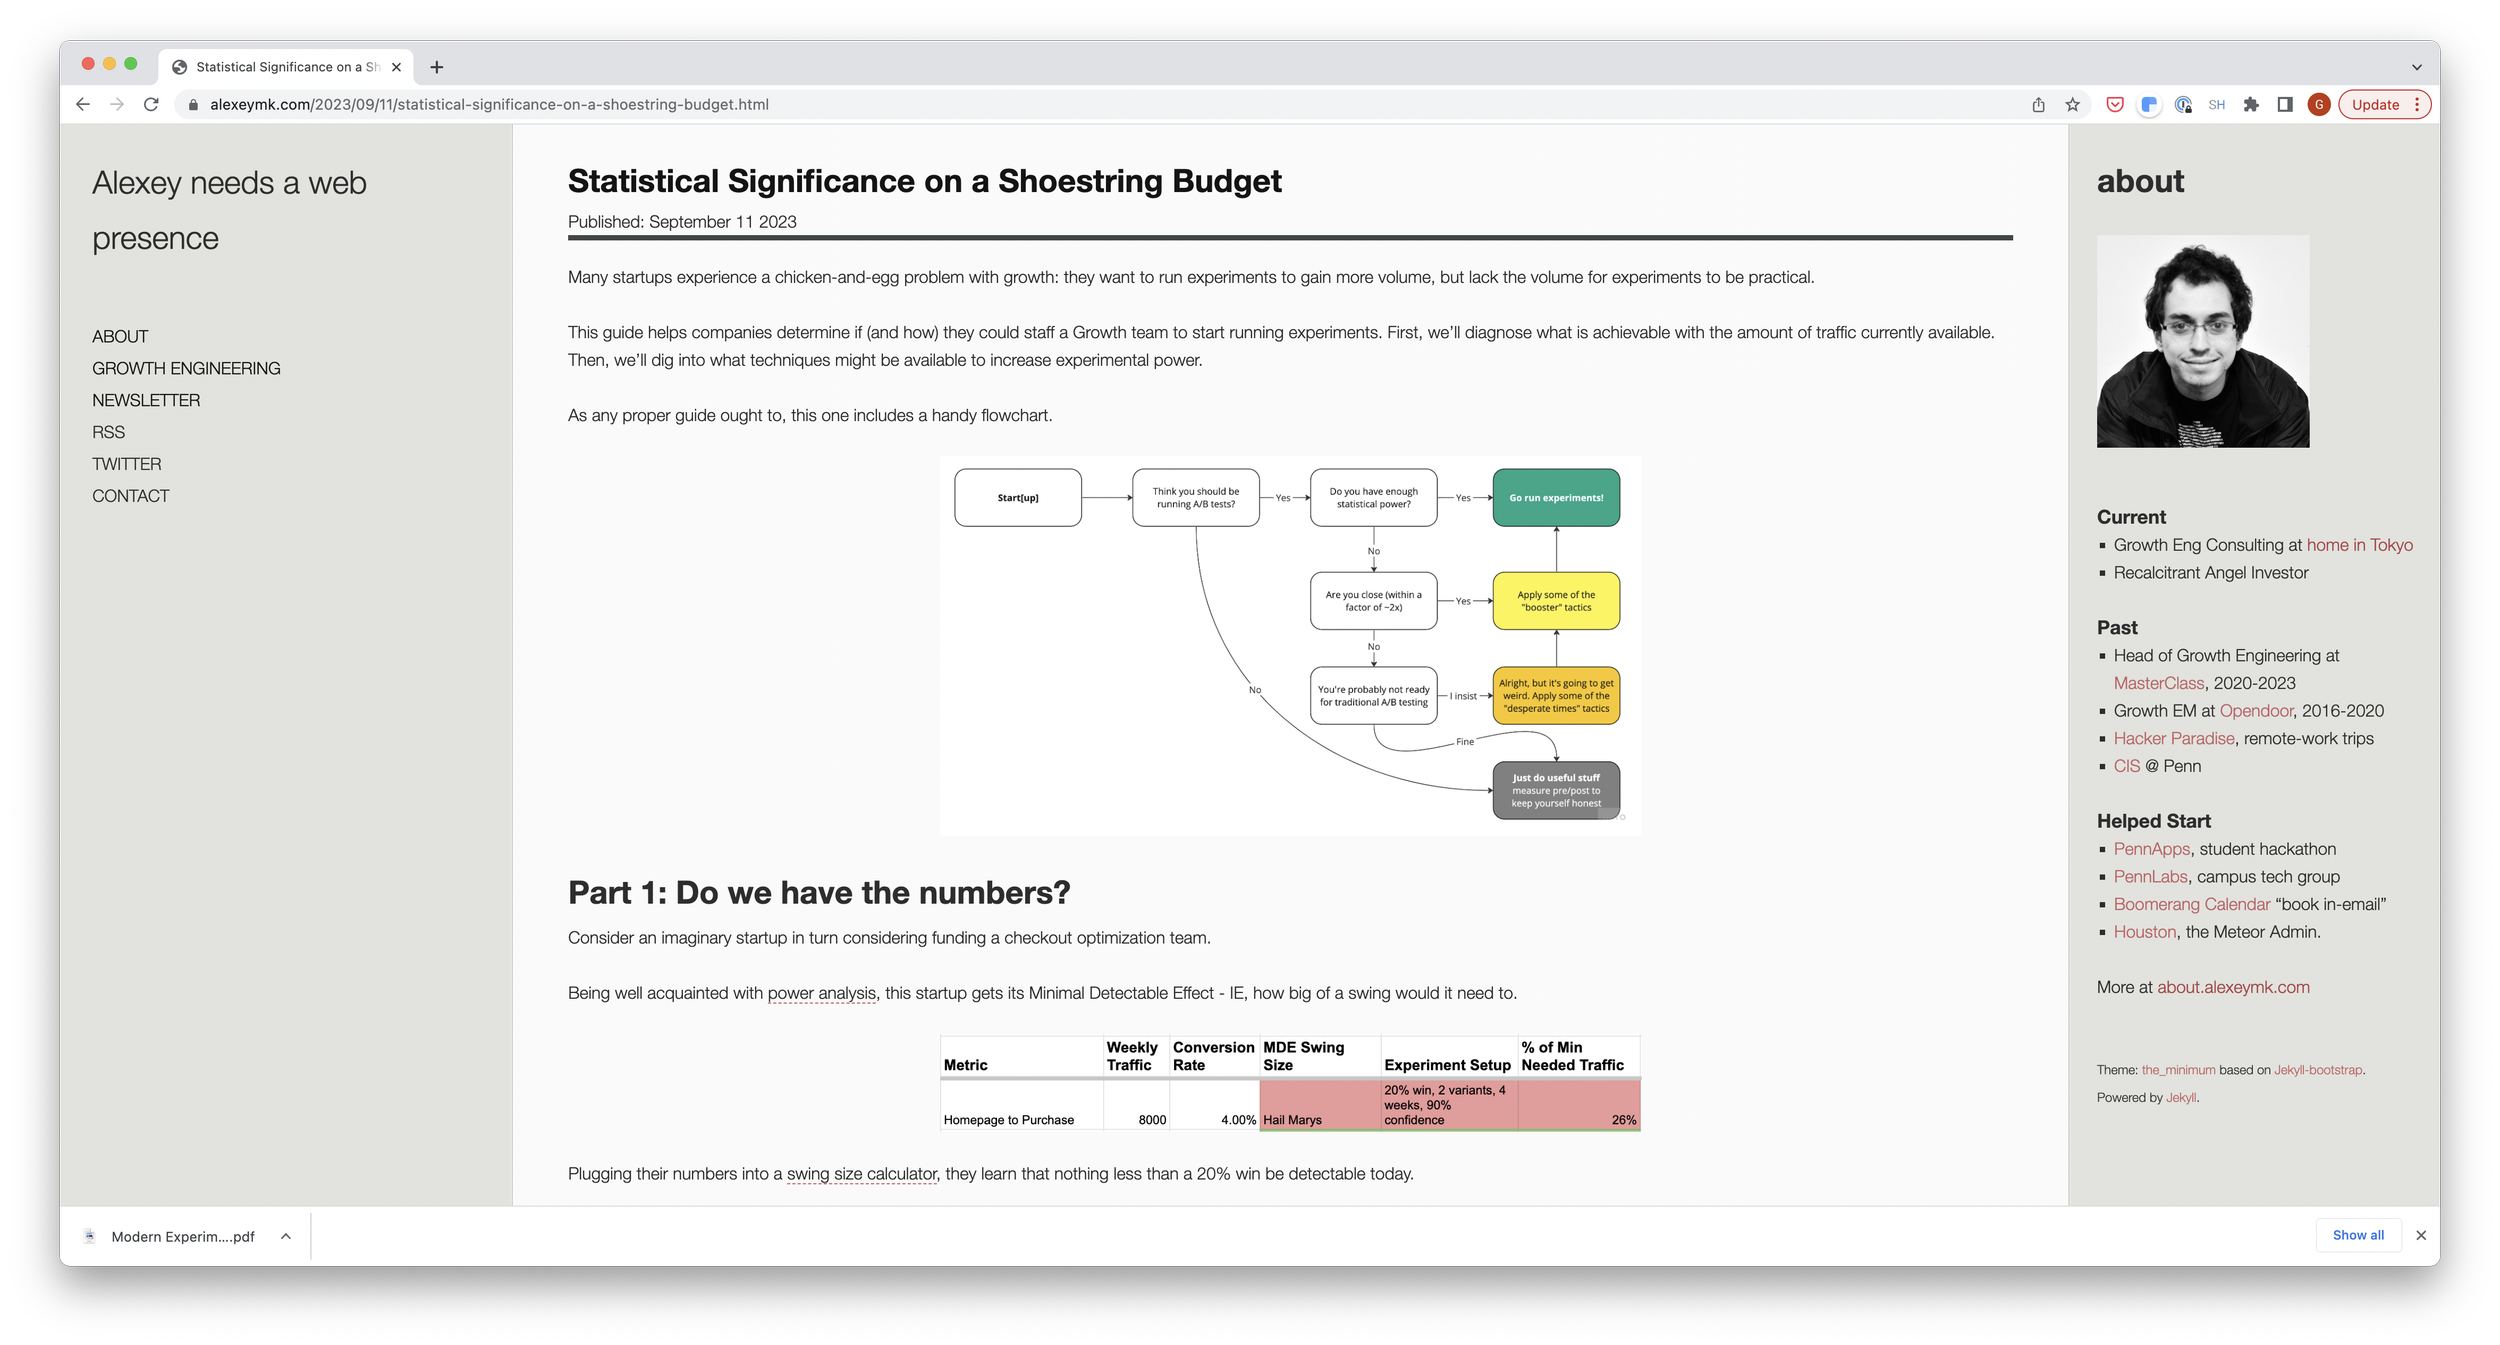The height and width of the screenshot is (1345, 2500).
Task: Open GROWTH ENGINEERING in sidebar menu
Action: point(186,368)
